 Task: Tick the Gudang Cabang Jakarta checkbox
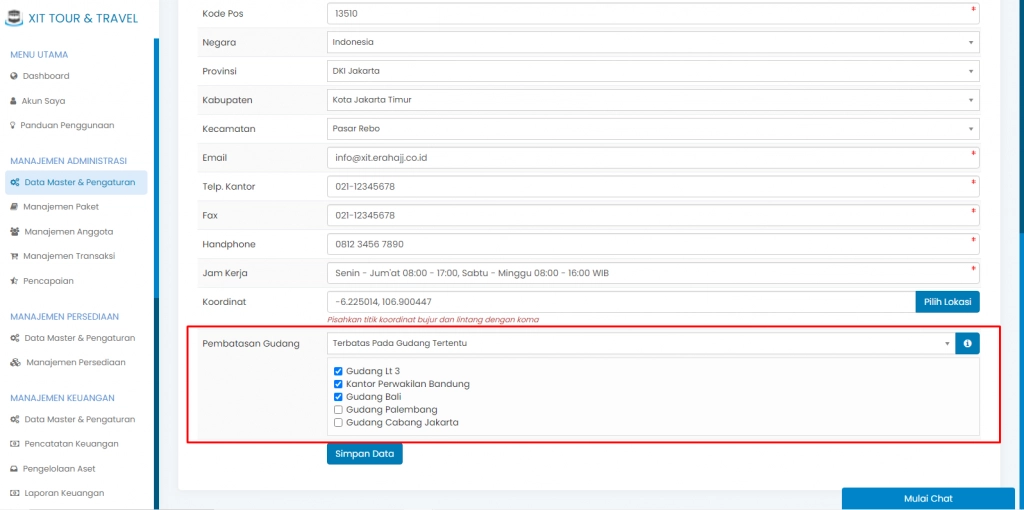[338, 423]
